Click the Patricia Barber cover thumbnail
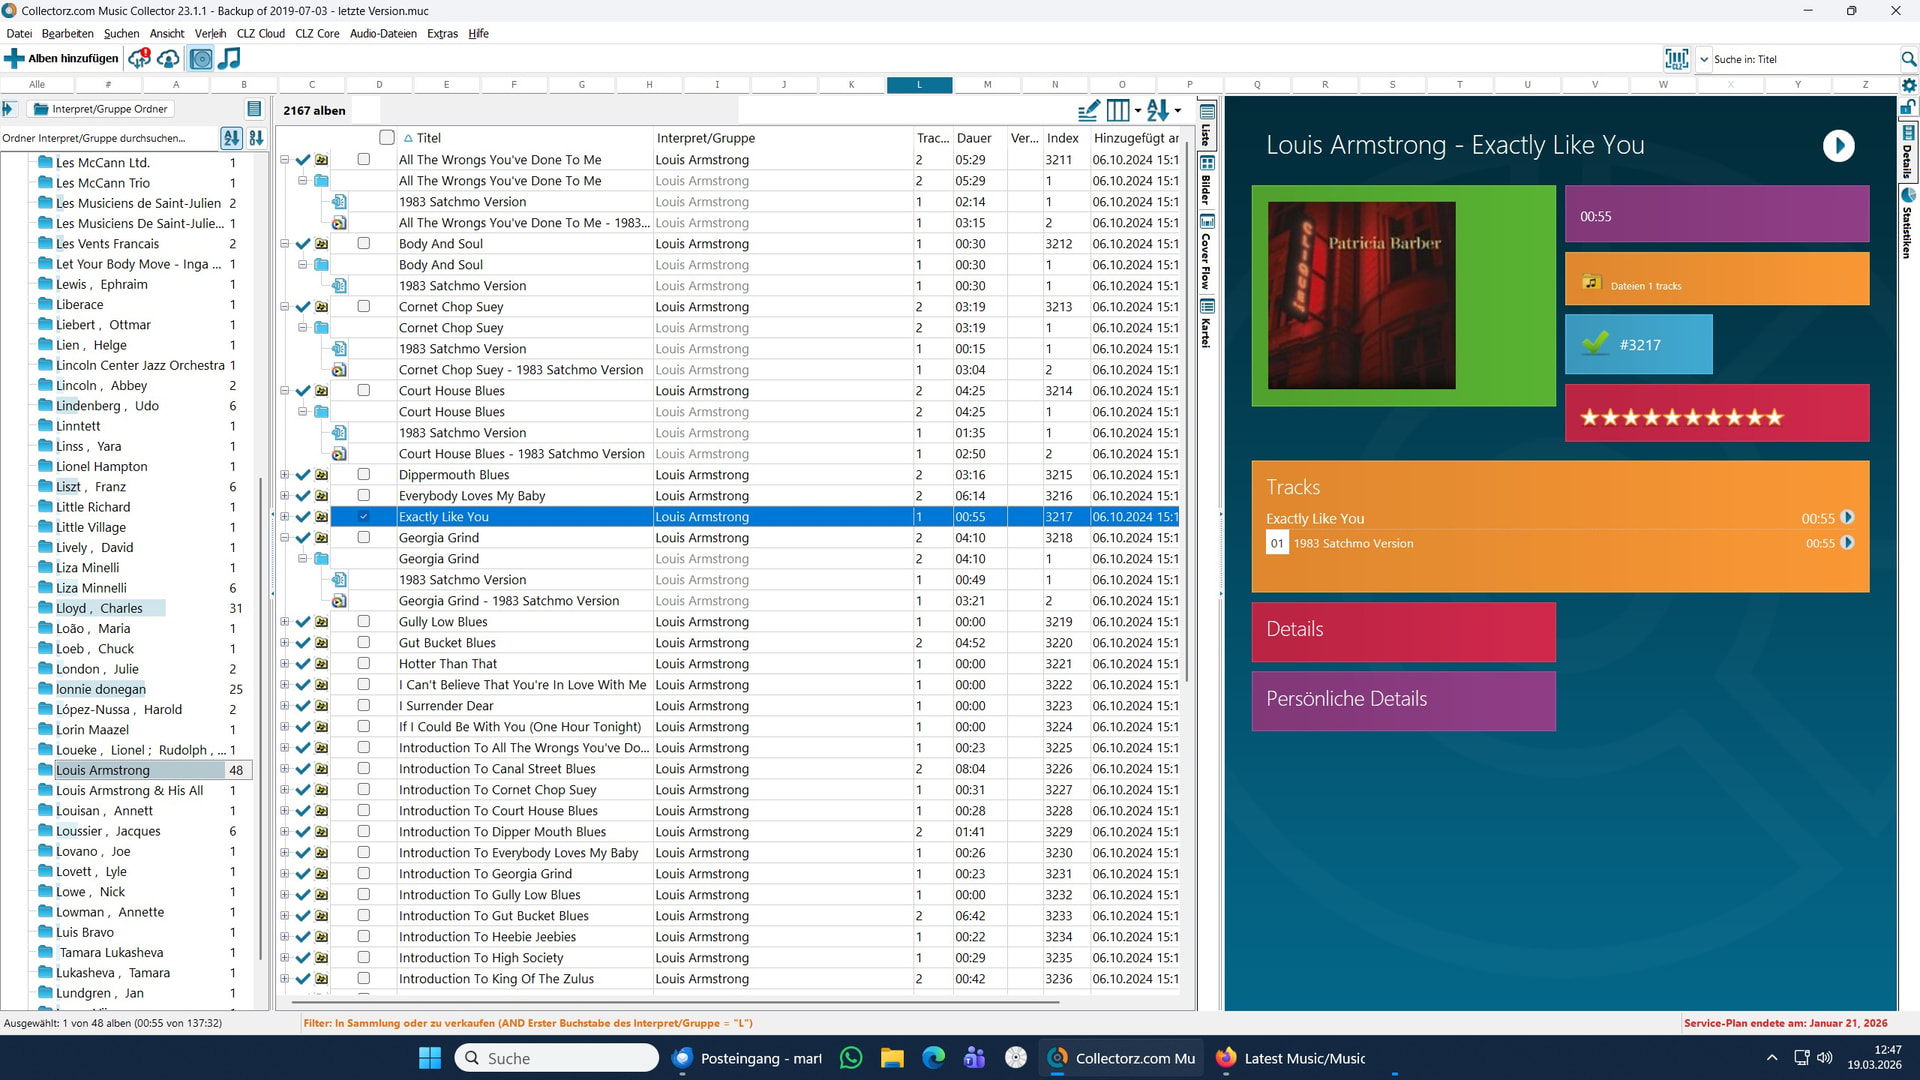Screen dimensions: 1920x1080 [x=1361, y=295]
